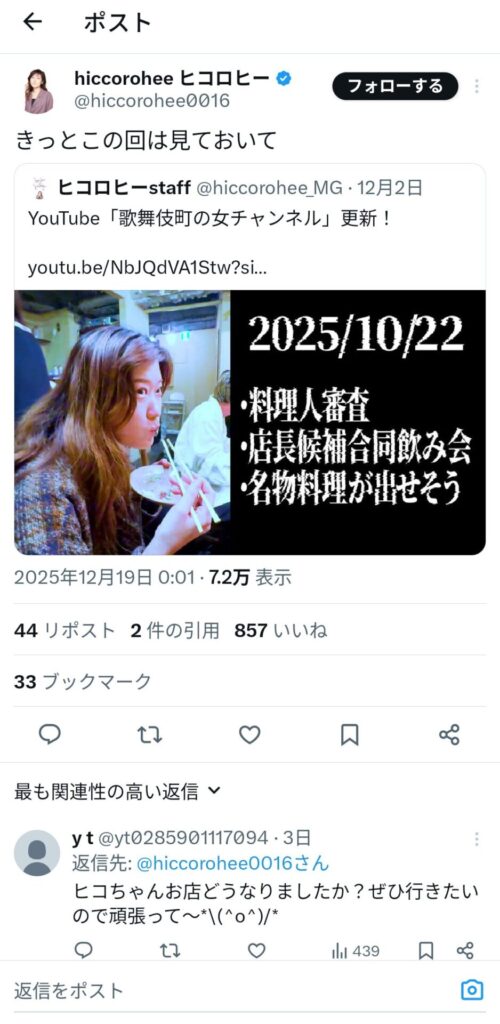Image resolution: width=500 pixels, height=1024 pixels.
Task: Like the main post with the heart icon
Action: point(249,735)
